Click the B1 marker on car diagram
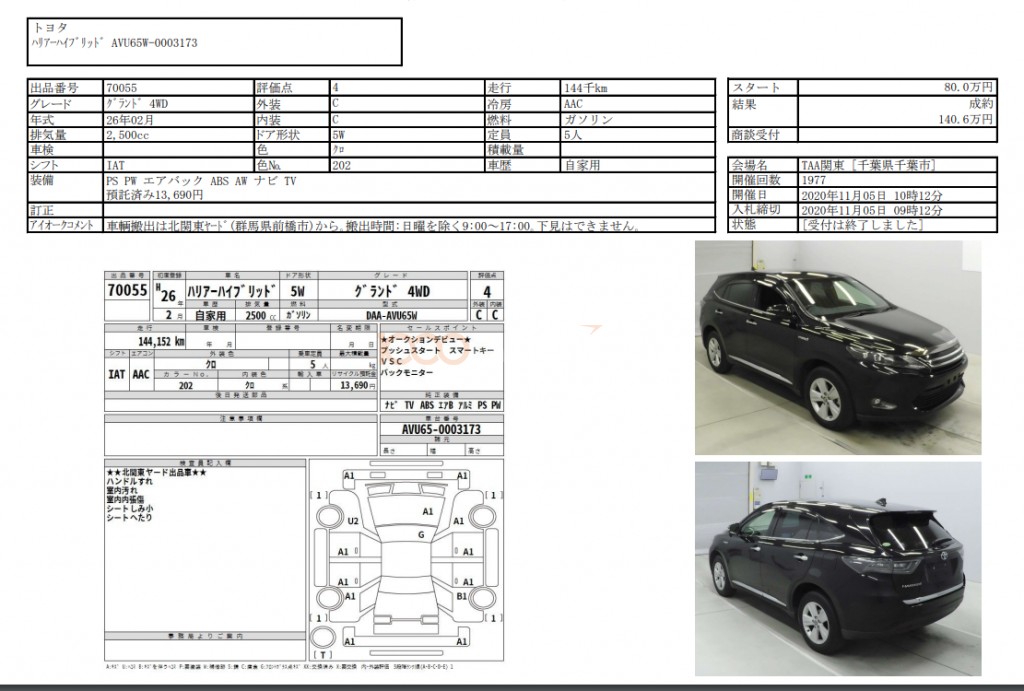This screenshot has width=1024, height=691. [461, 596]
